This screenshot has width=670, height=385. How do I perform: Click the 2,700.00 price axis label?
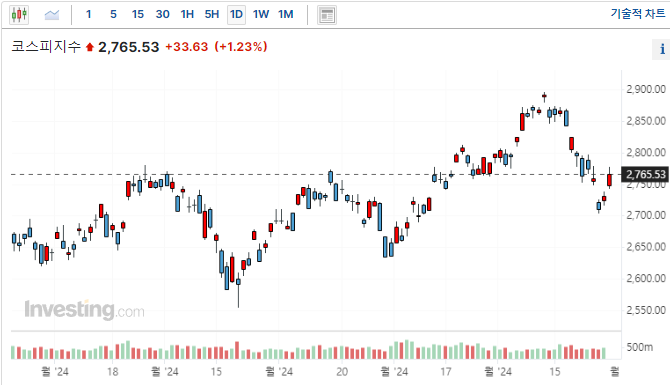coord(646,215)
